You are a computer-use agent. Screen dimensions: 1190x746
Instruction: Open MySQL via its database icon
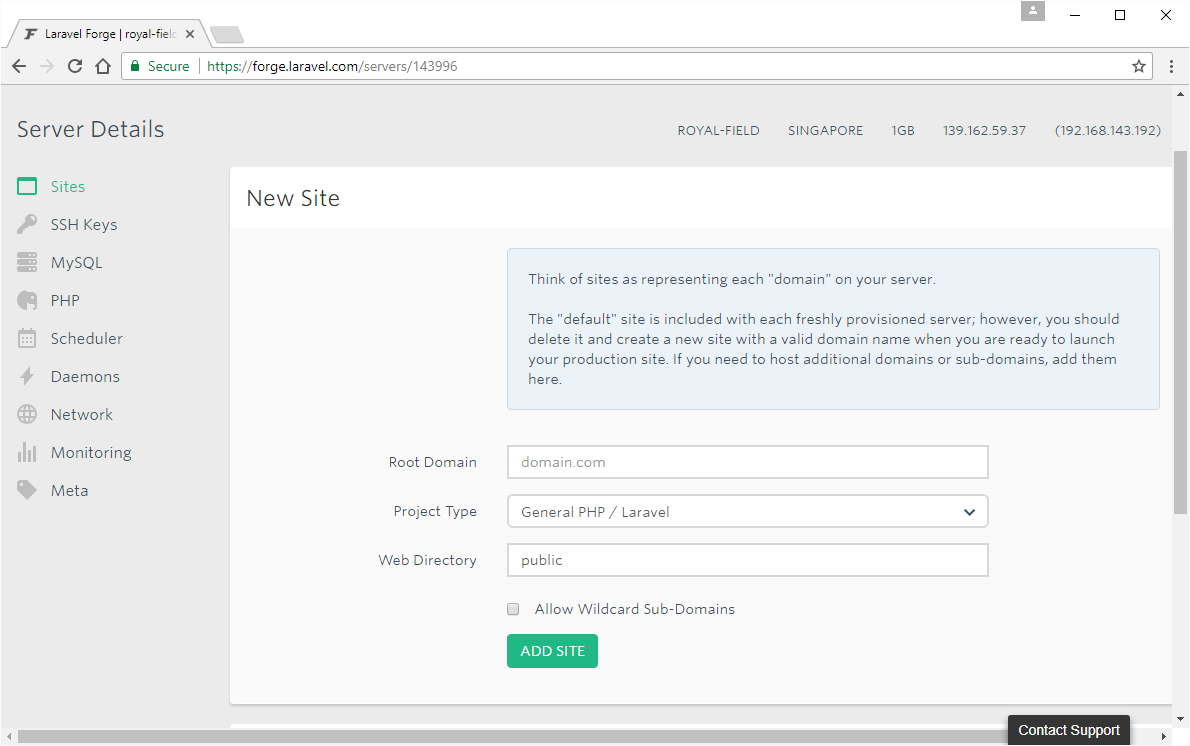(x=27, y=263)
